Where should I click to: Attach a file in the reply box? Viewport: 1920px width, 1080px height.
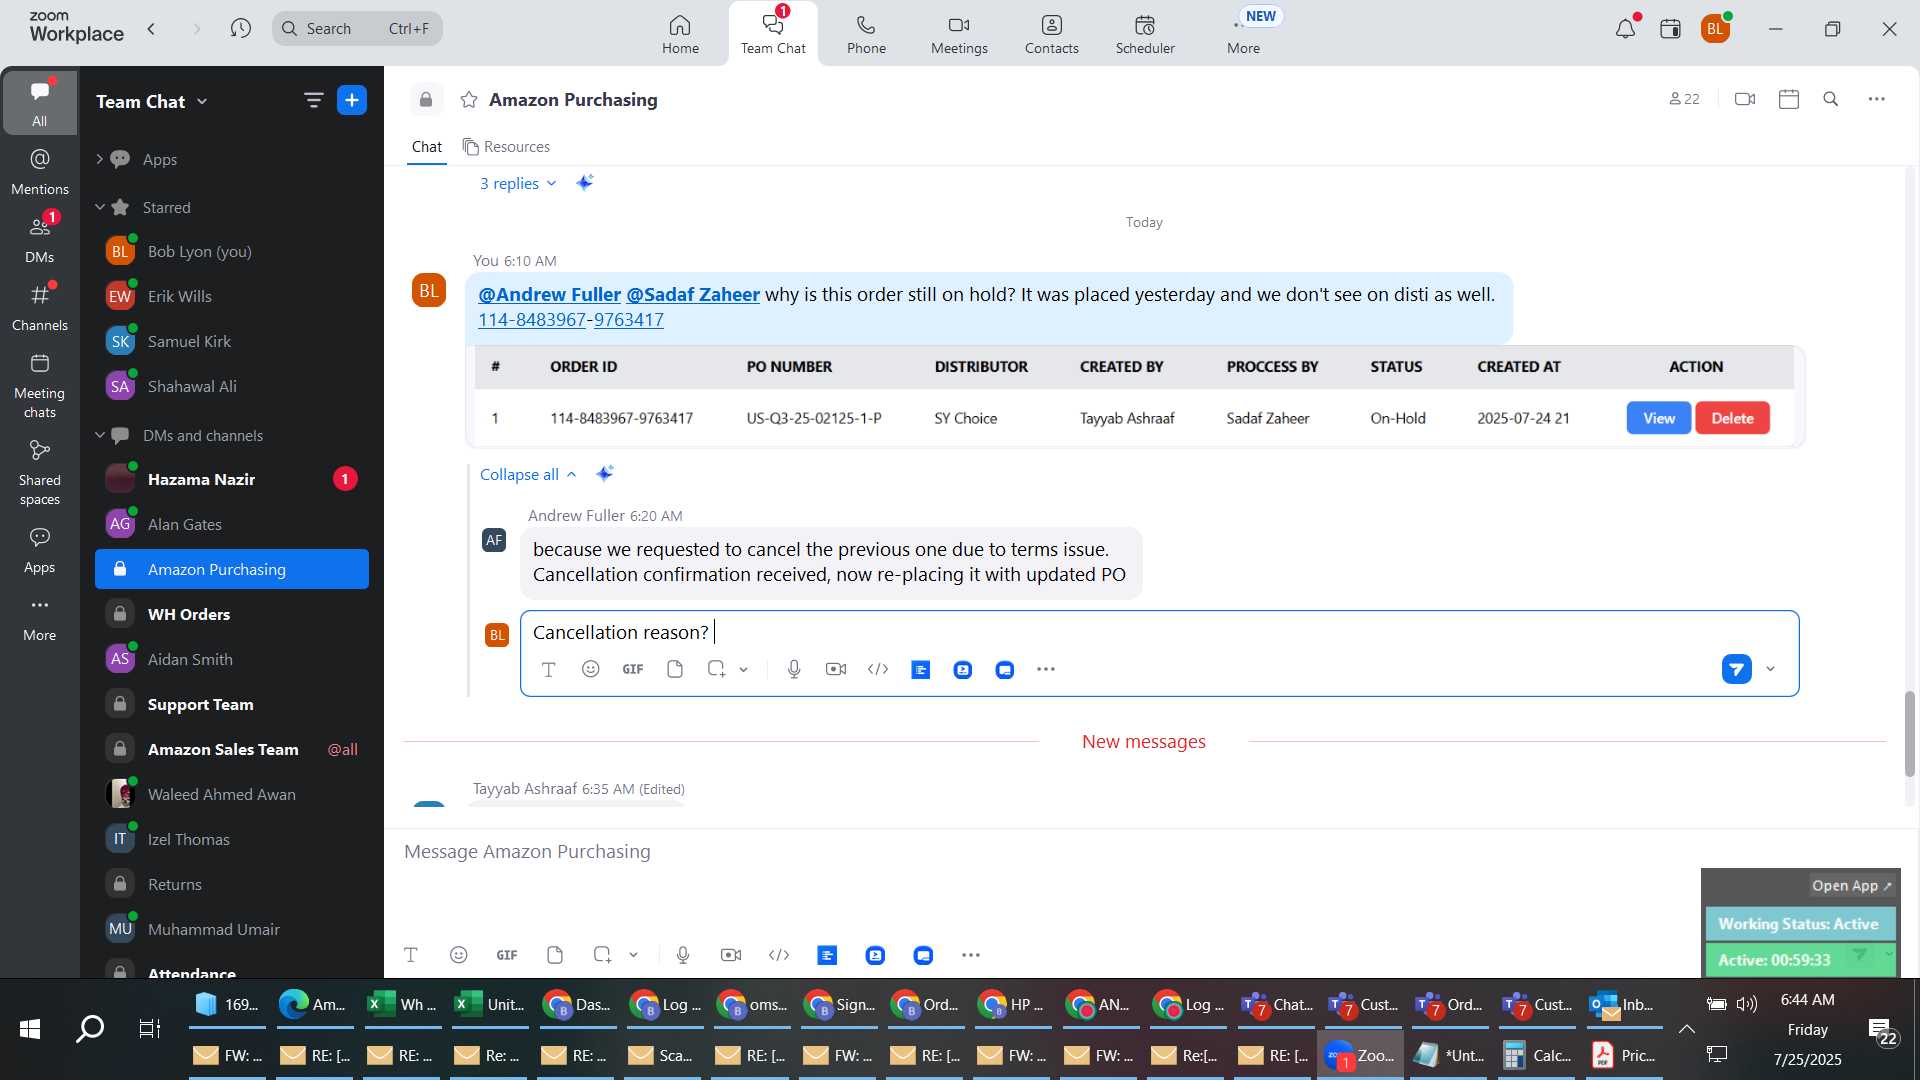pos(675,669)
